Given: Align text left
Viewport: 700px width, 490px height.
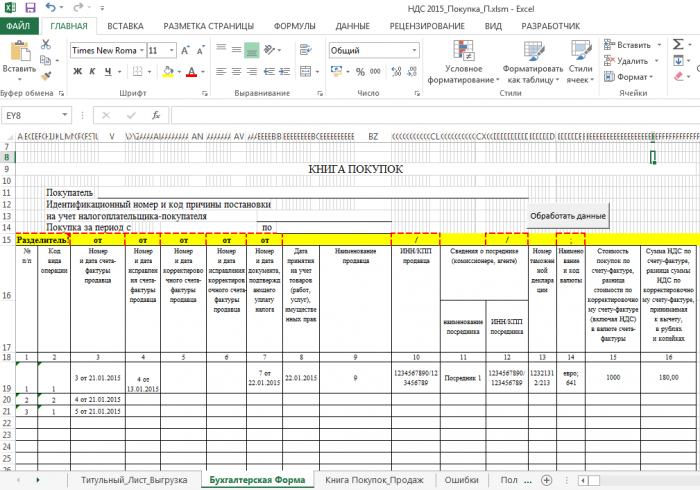Looking at the screenshot, I should pos(221,71).
